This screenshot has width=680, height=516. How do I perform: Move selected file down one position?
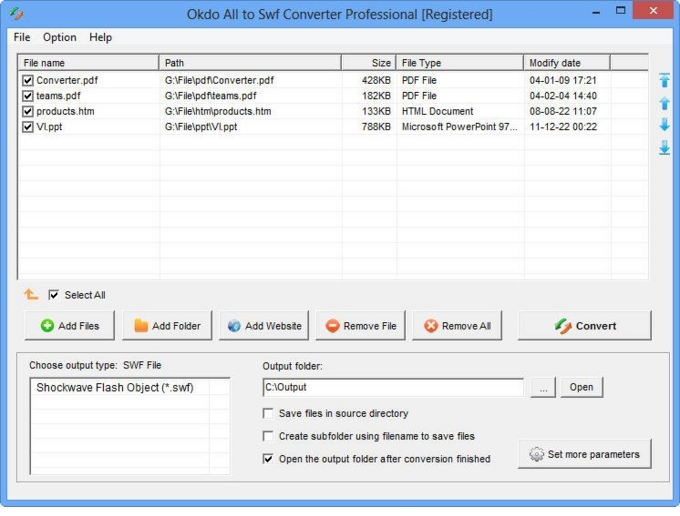[664, 125]
